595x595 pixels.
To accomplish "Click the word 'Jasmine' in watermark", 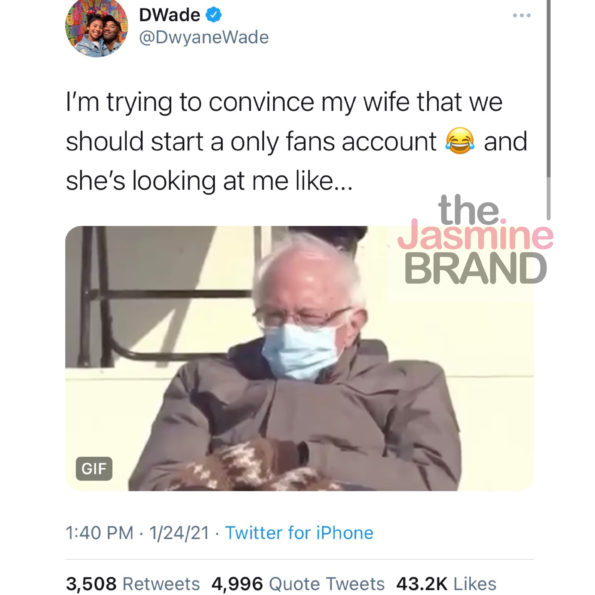I will coord(475,235).
